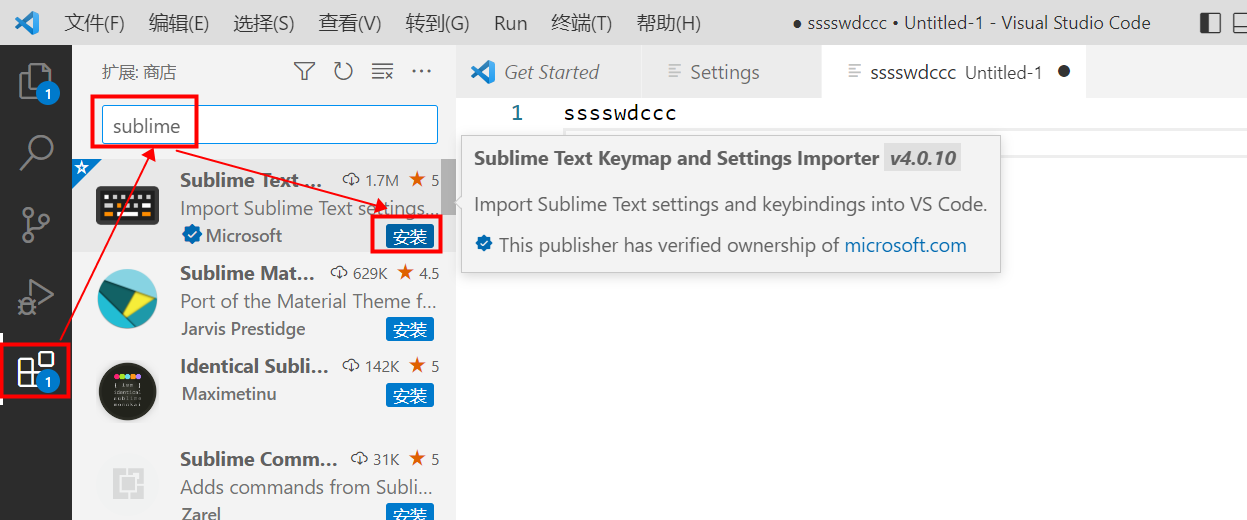Switch to the Settings tab
This screenshot has width=1247, height=520.
732,72
